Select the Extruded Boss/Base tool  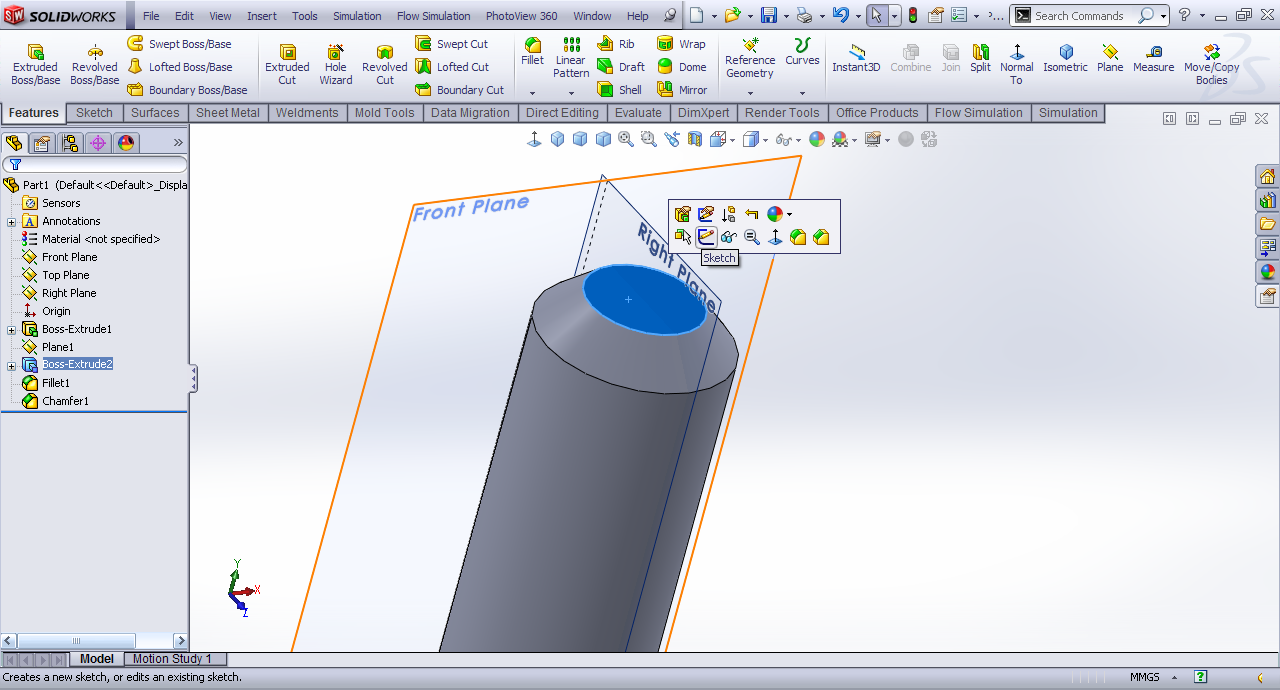tap(35, 65)
